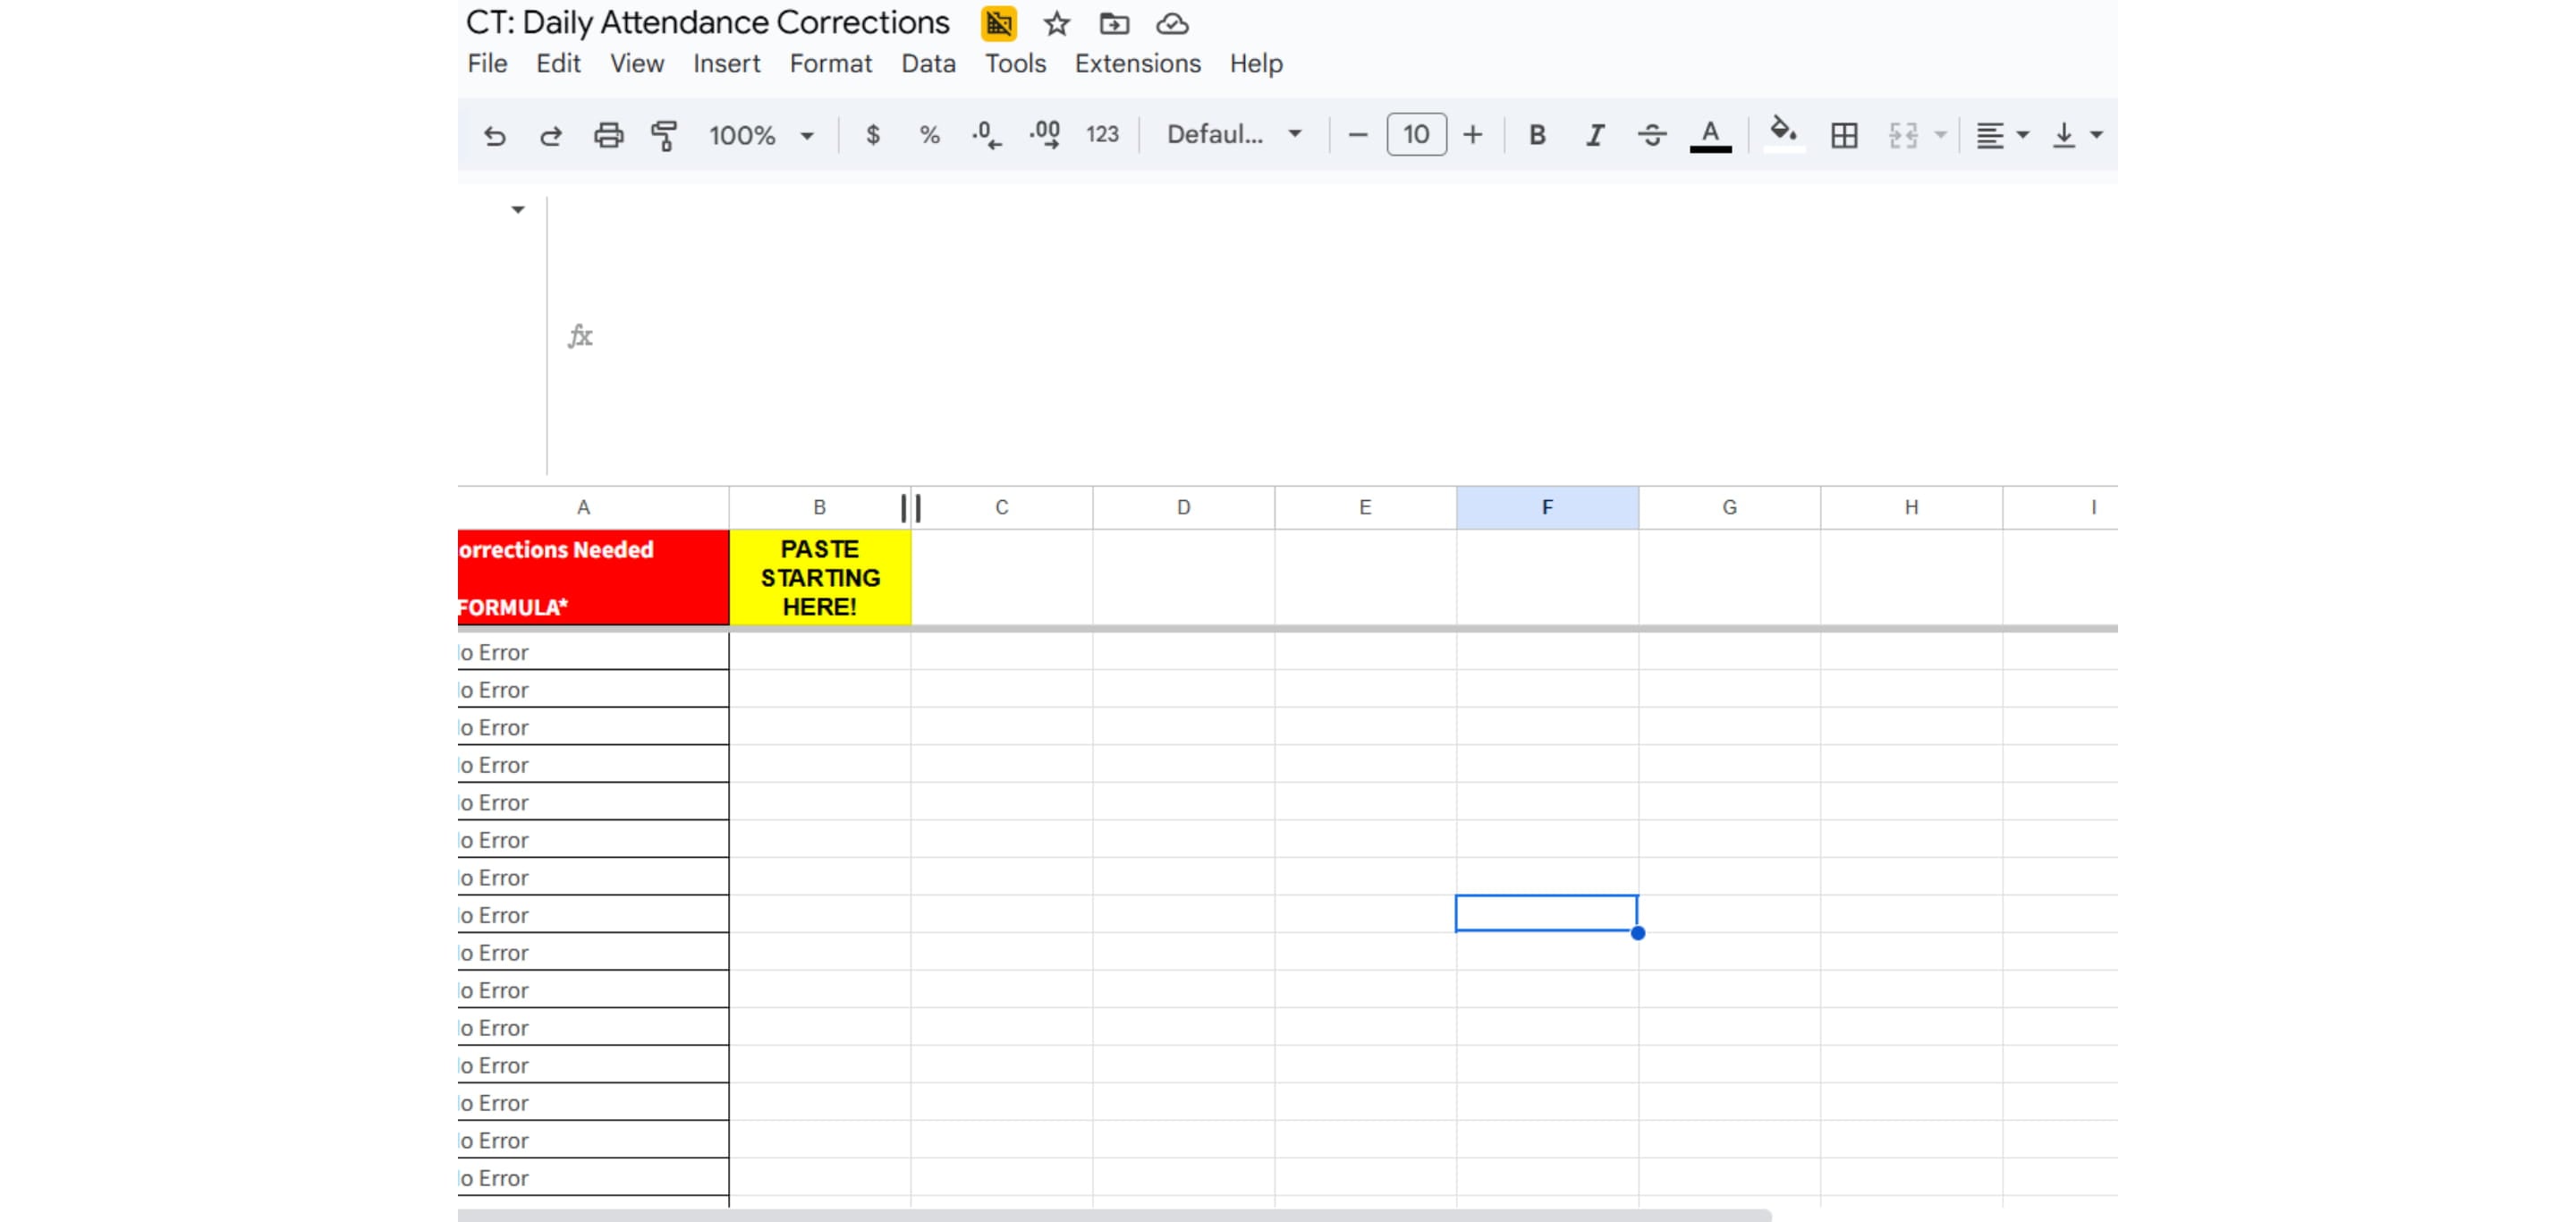Open the Tools menu

(1015, 64)
